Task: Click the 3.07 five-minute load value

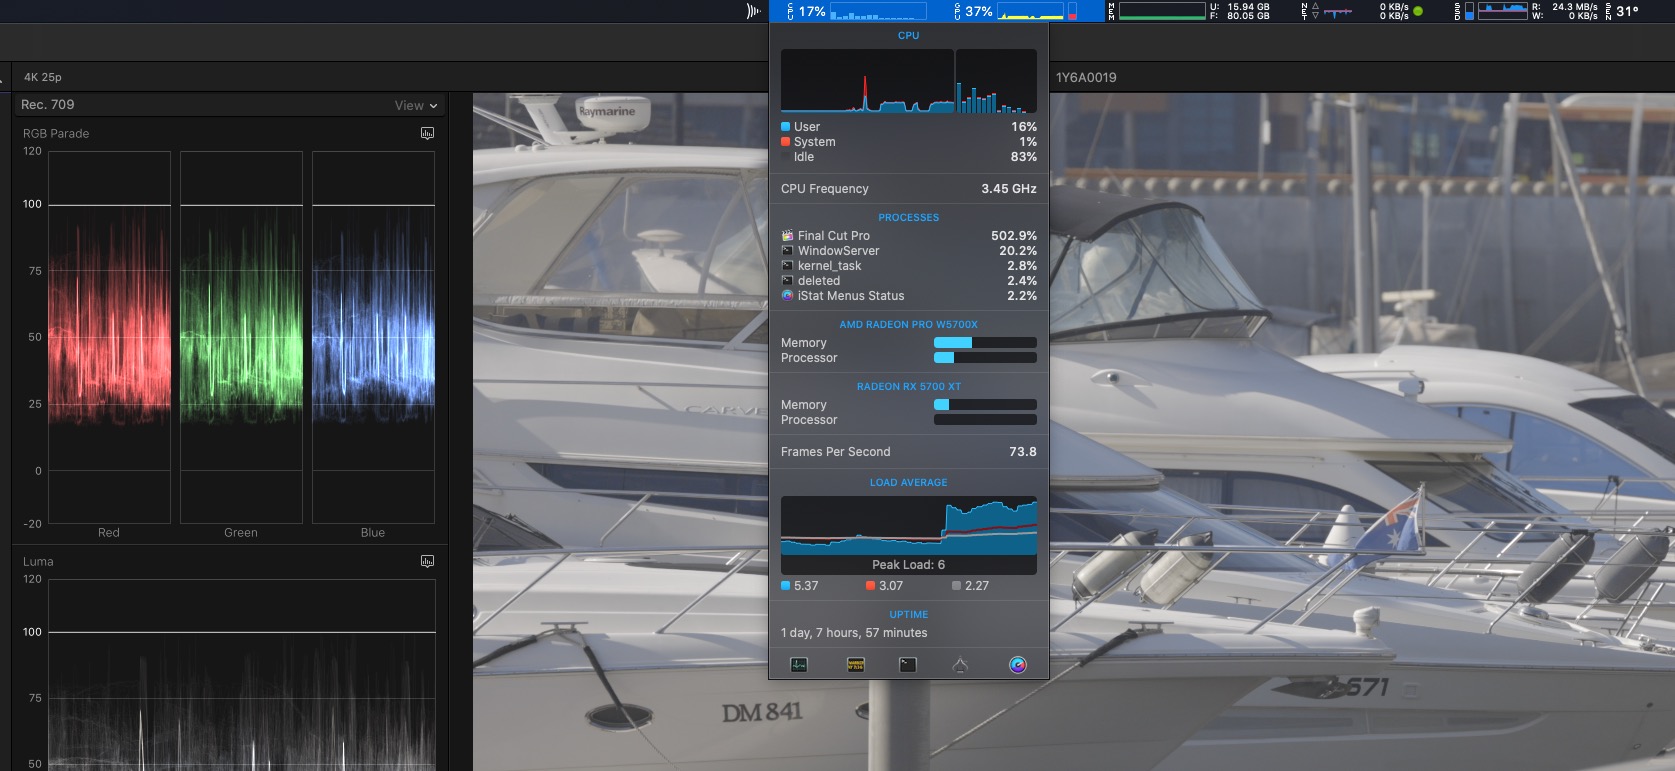Action: click(x=891, y=586)
